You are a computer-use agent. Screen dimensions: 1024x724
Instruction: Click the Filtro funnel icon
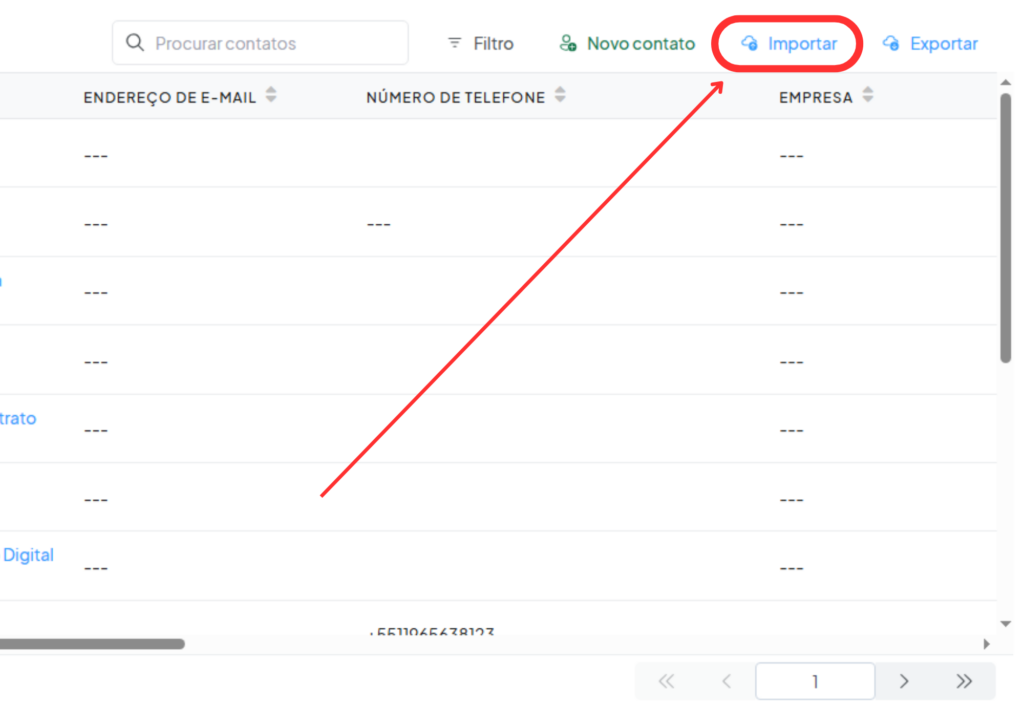point(455,44)
